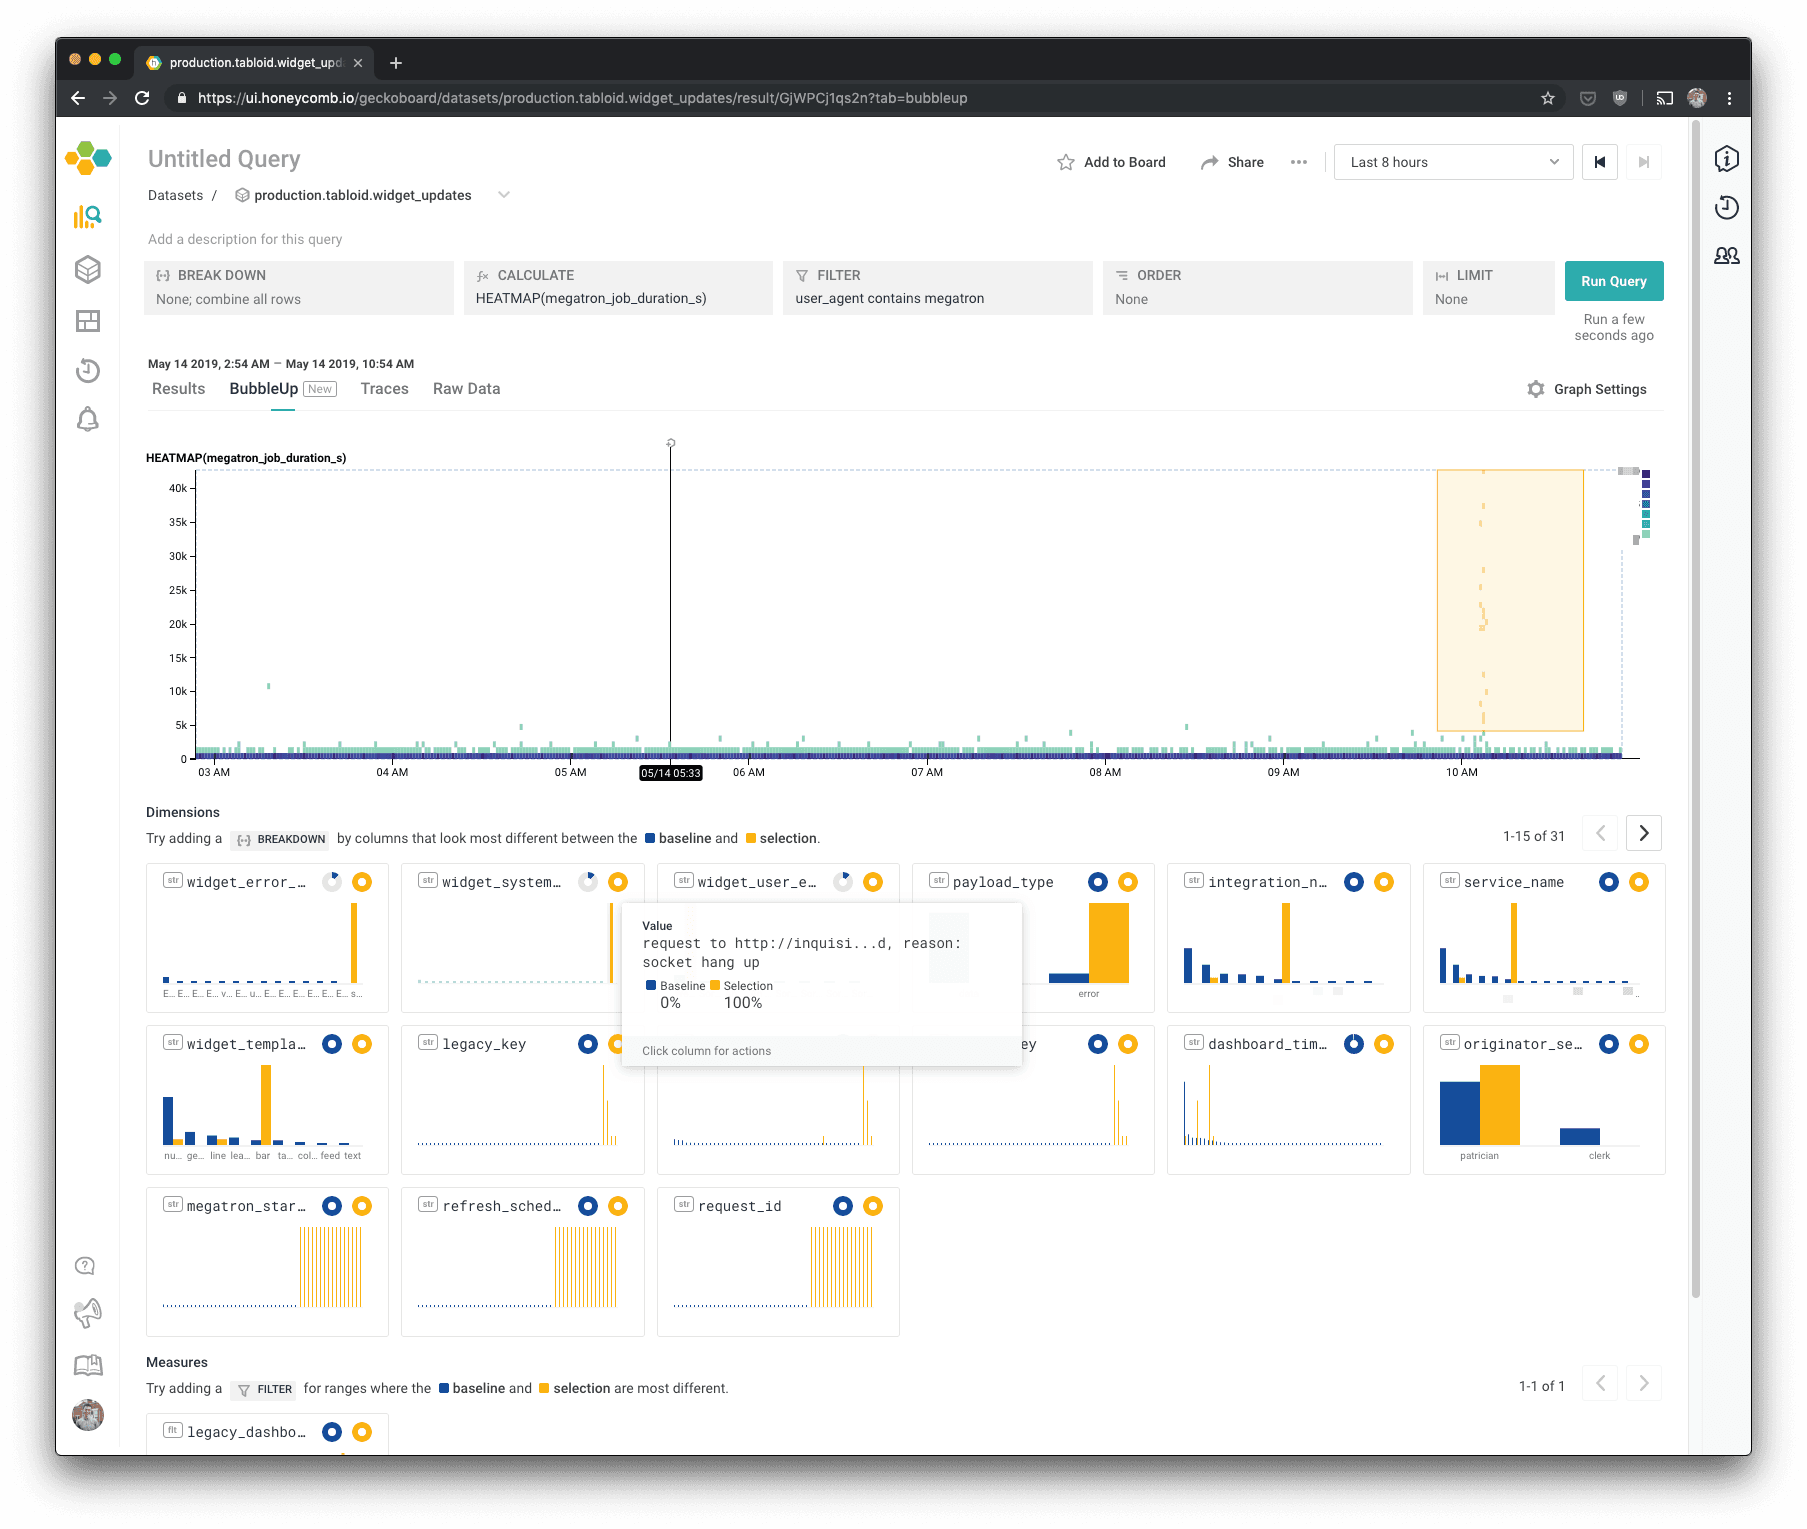Screen dimensions: 1807x1529
Task: Go to next page of Dimensions
Action: pos(1644,833)
